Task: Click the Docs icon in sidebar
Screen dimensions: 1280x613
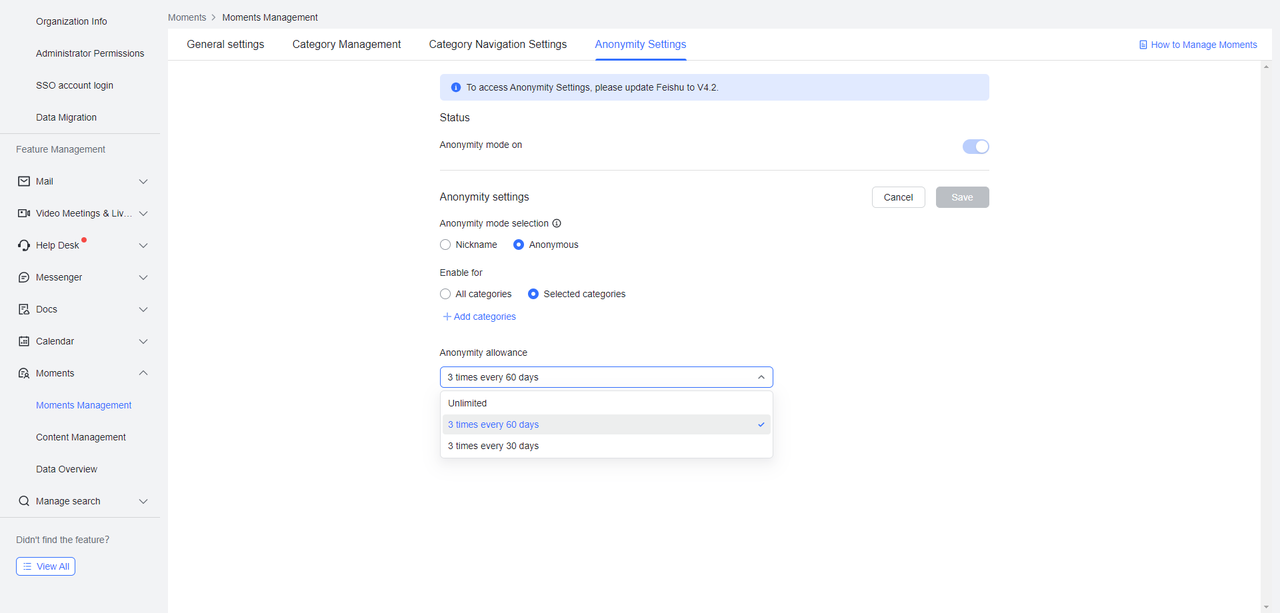Action: tap(24, 309)
